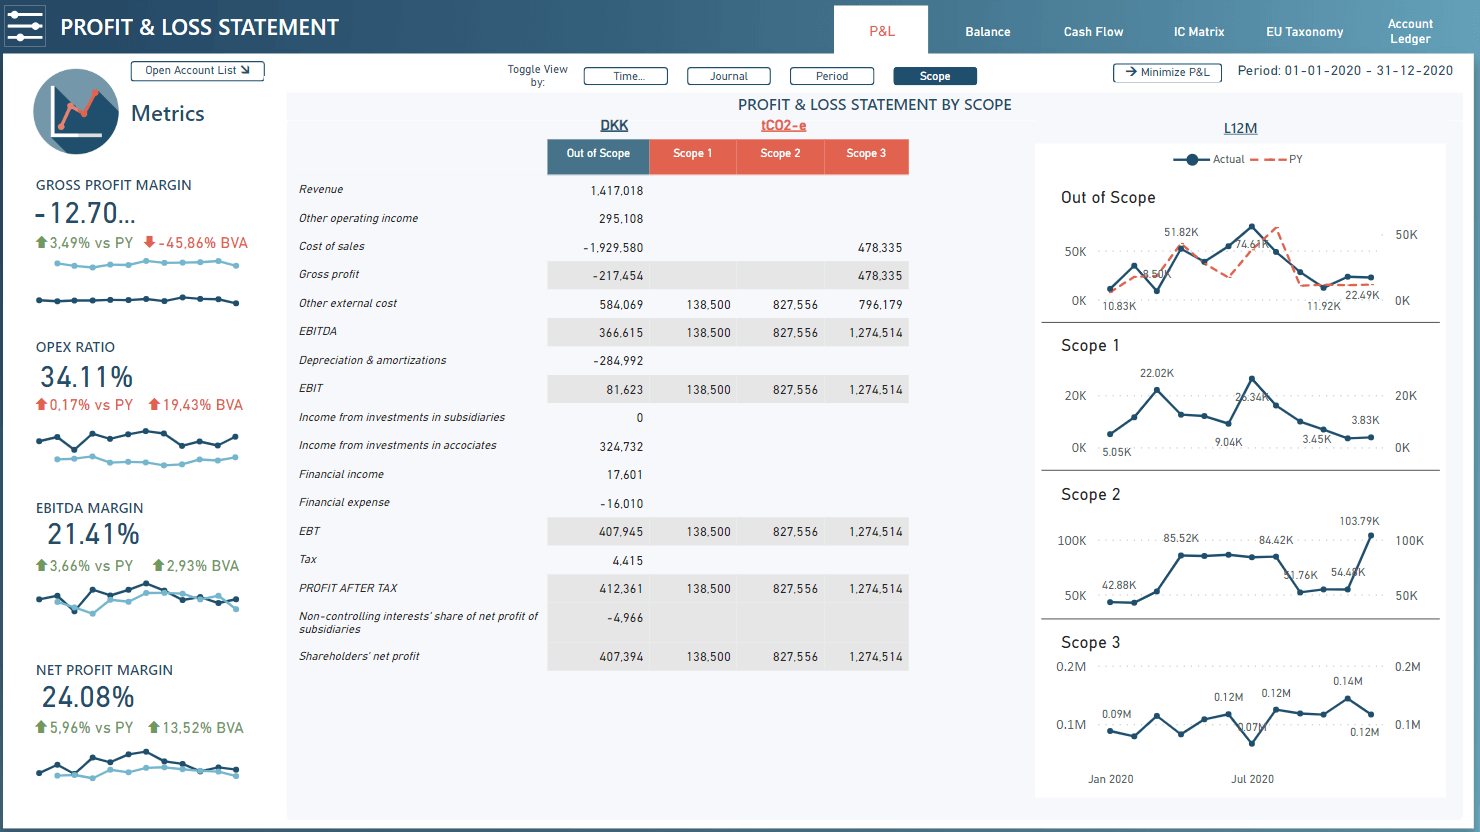Go to the EU Taxonomy tab
The width and height of the screenshot is (1480, 832).
coord(1304,32)
